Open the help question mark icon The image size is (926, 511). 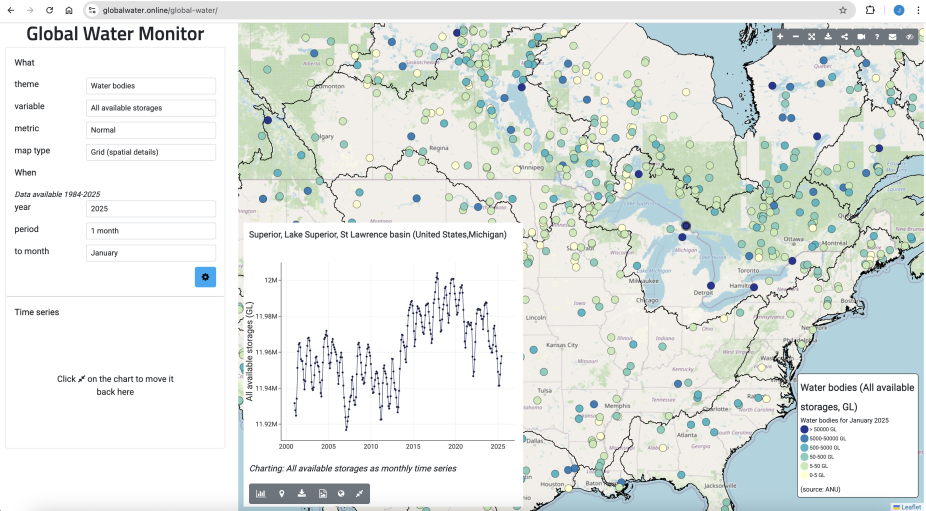tap(877, 37)
